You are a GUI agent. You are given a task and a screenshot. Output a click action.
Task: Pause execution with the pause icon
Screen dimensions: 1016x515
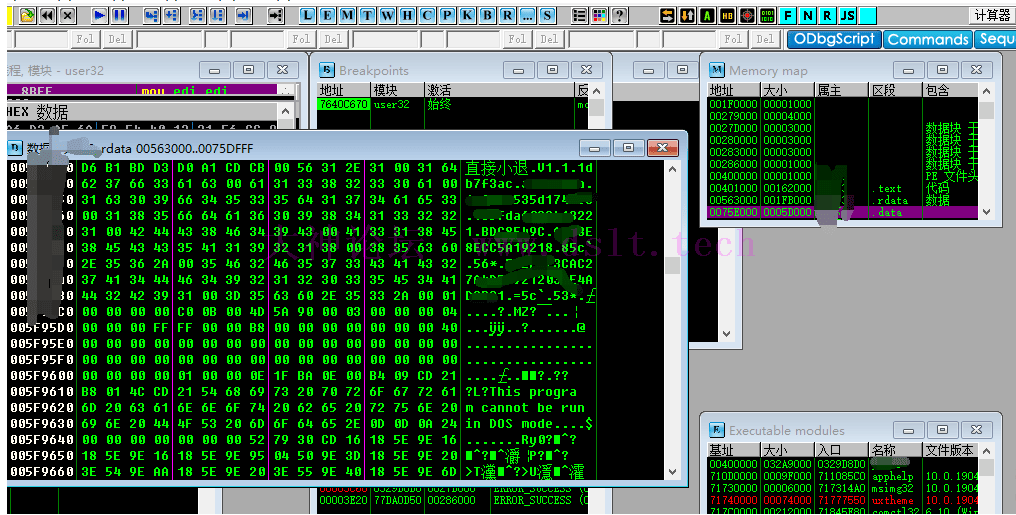point(119,15)
